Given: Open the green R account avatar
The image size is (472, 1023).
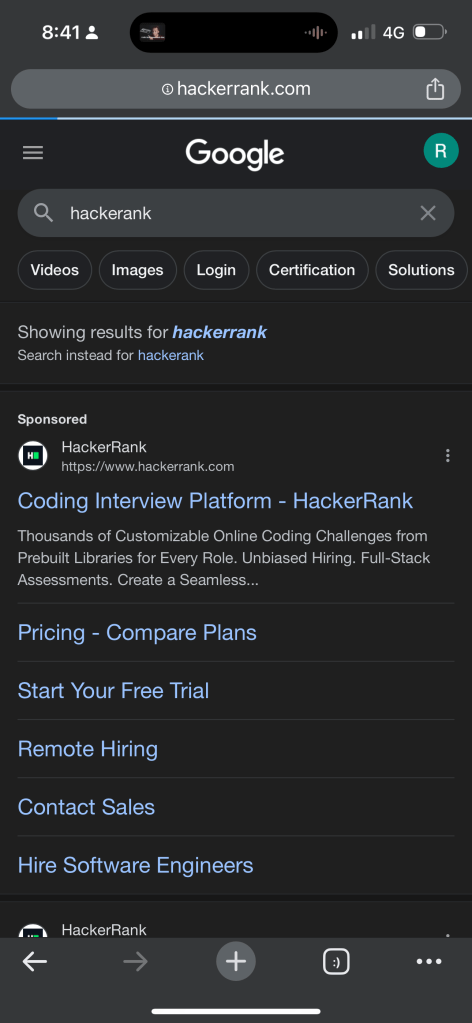Looking at the screenshot, I should 441,151.
